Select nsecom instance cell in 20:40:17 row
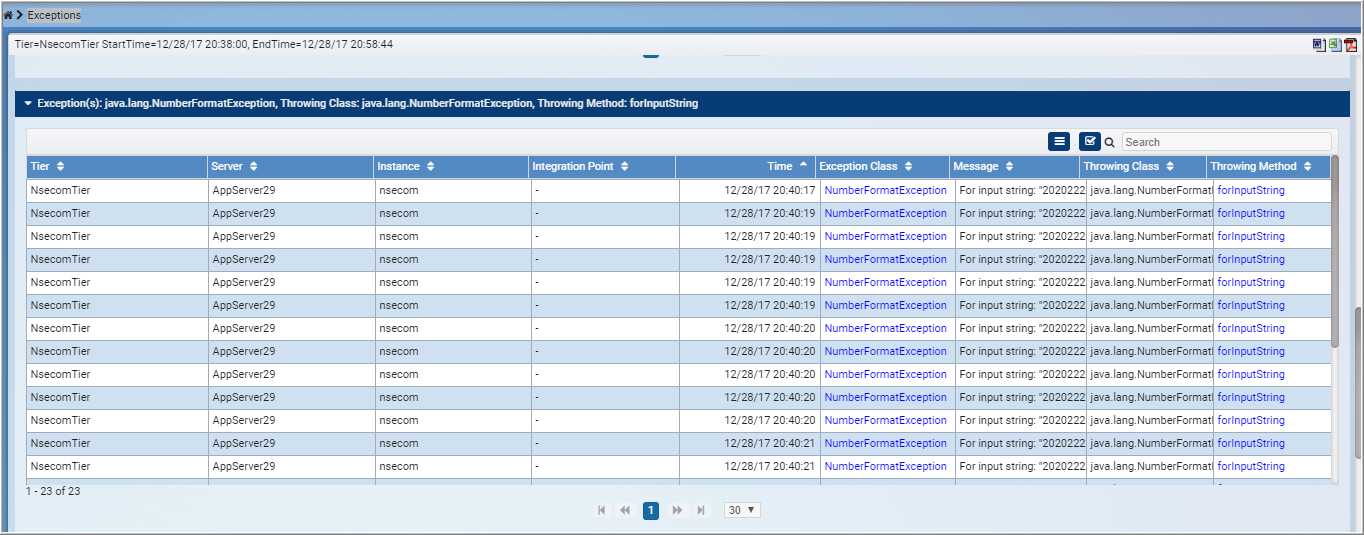 pyautogui.click(x=453, y=190)
